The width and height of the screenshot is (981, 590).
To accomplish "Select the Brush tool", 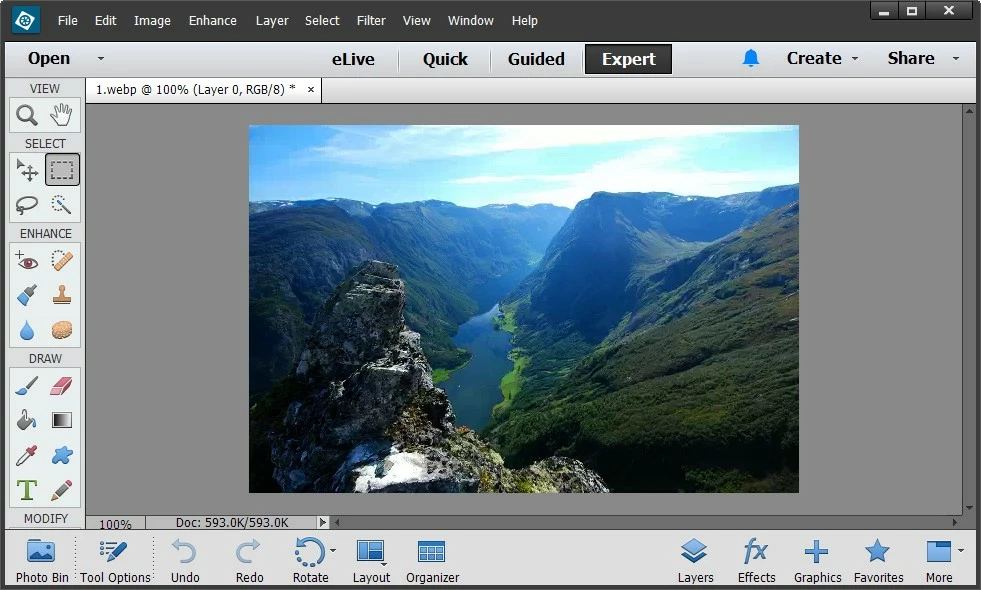I will tap(27, 385).
